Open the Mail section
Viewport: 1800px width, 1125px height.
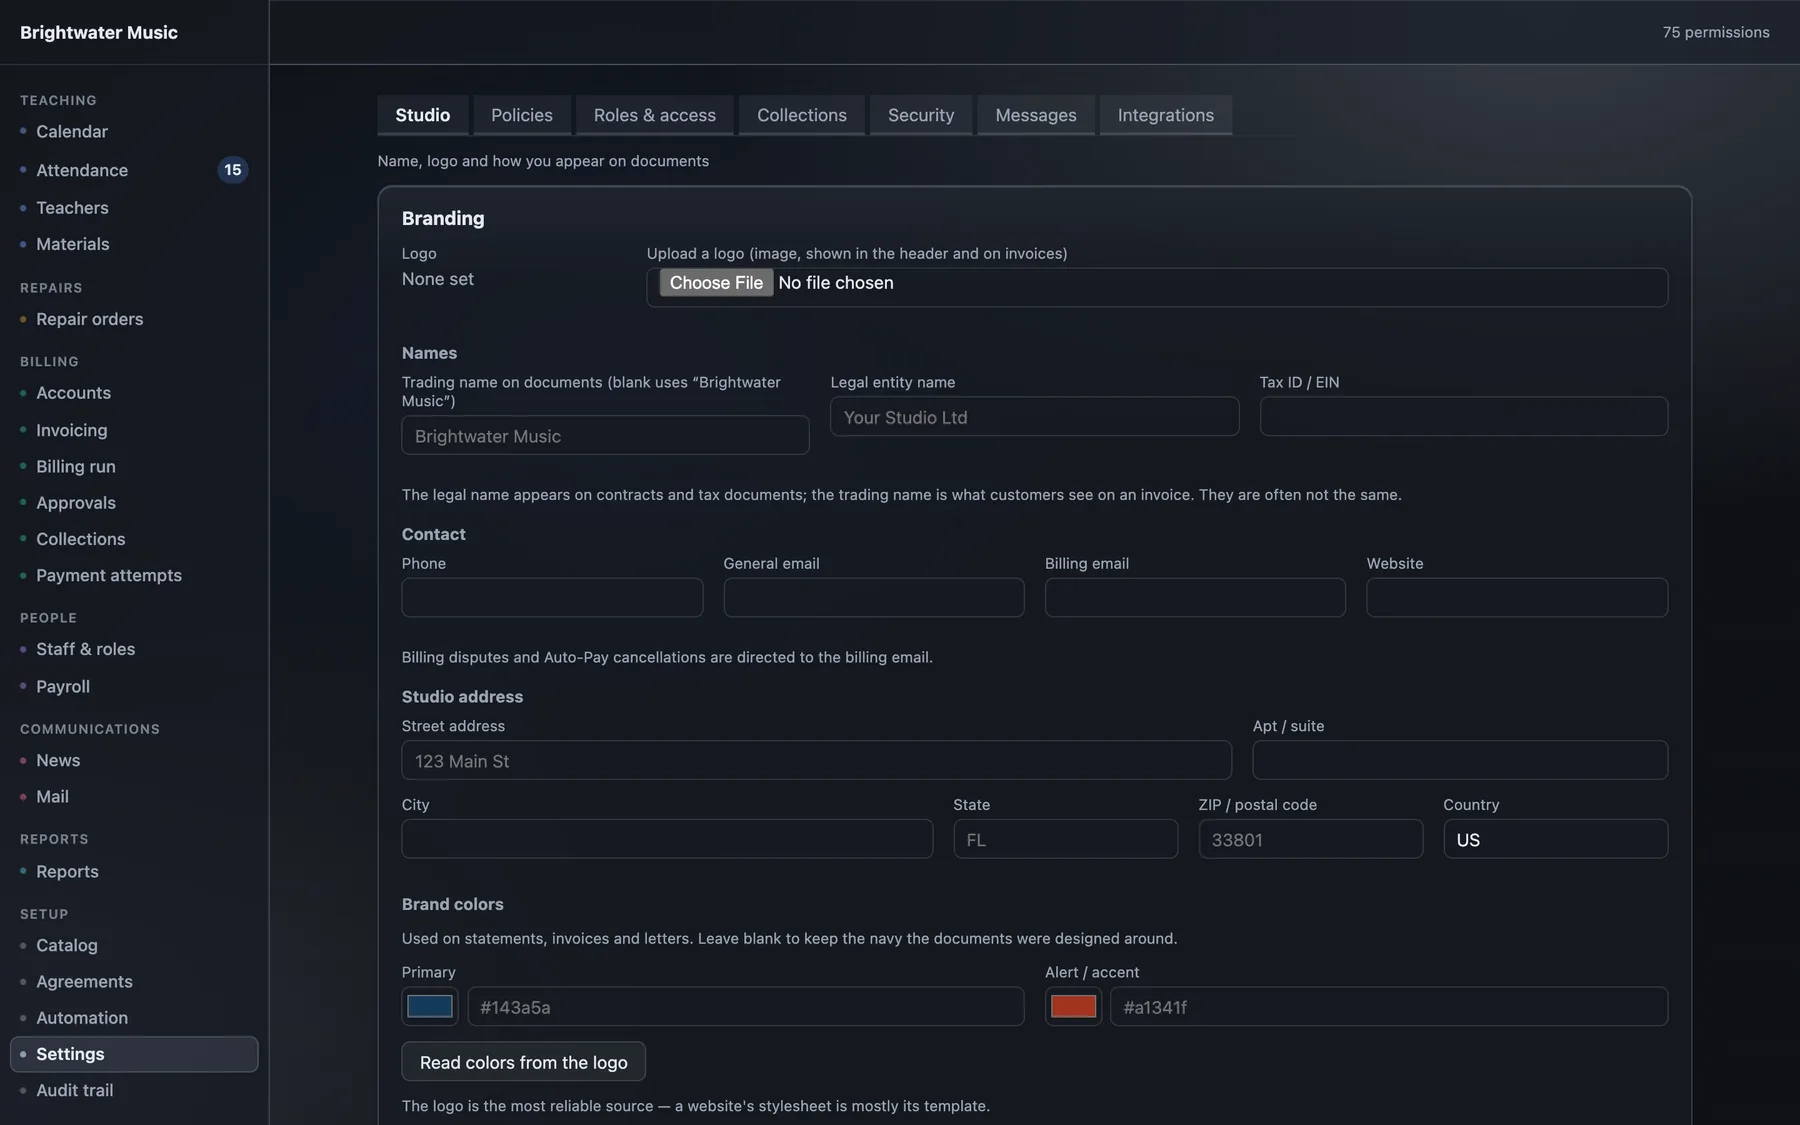click(53, 797)
